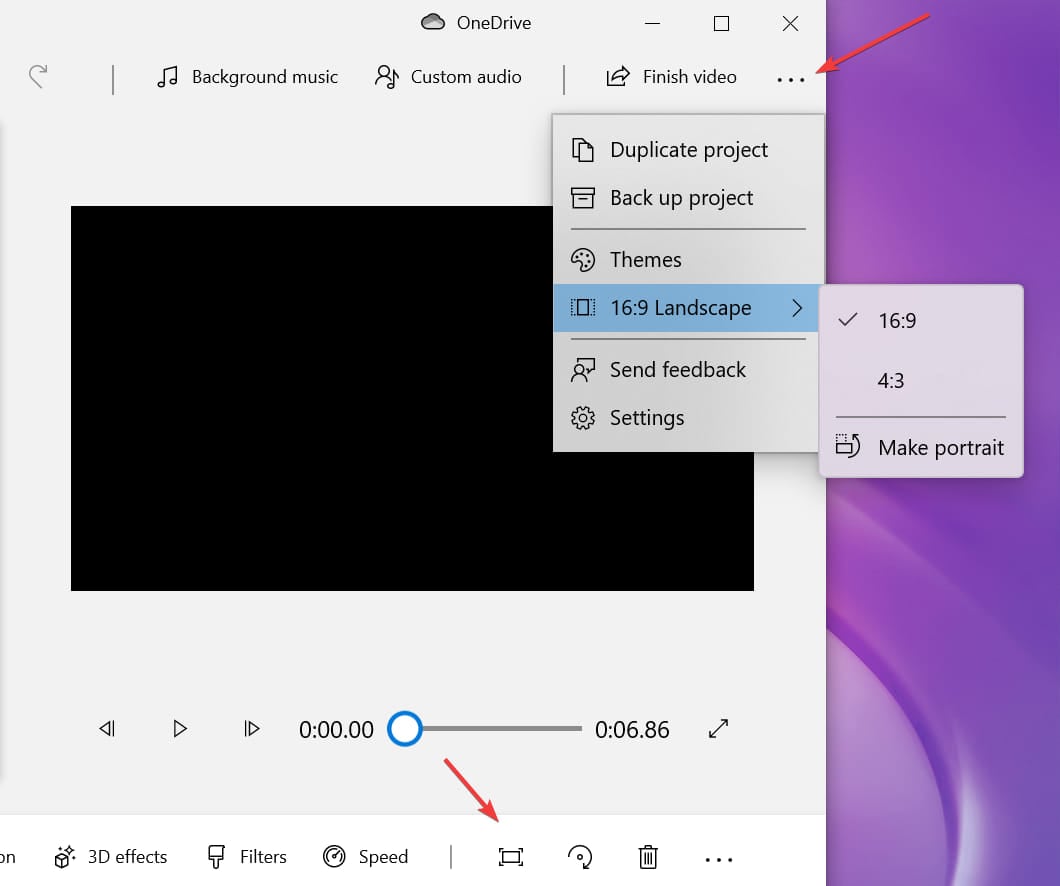This screenshot has width=1060, height=886.
Task: Open 3D effects
Action: click(111, 857)
